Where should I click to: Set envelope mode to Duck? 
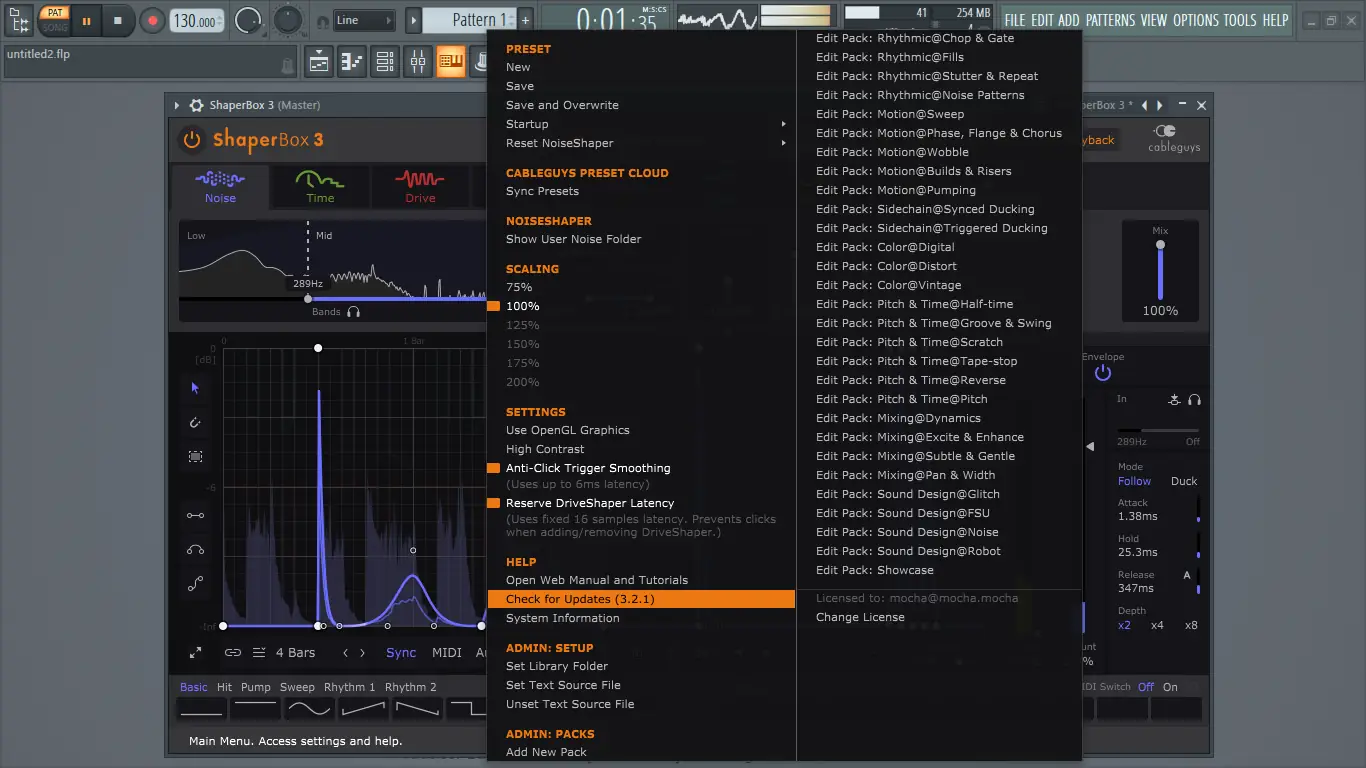point(1184,481)
